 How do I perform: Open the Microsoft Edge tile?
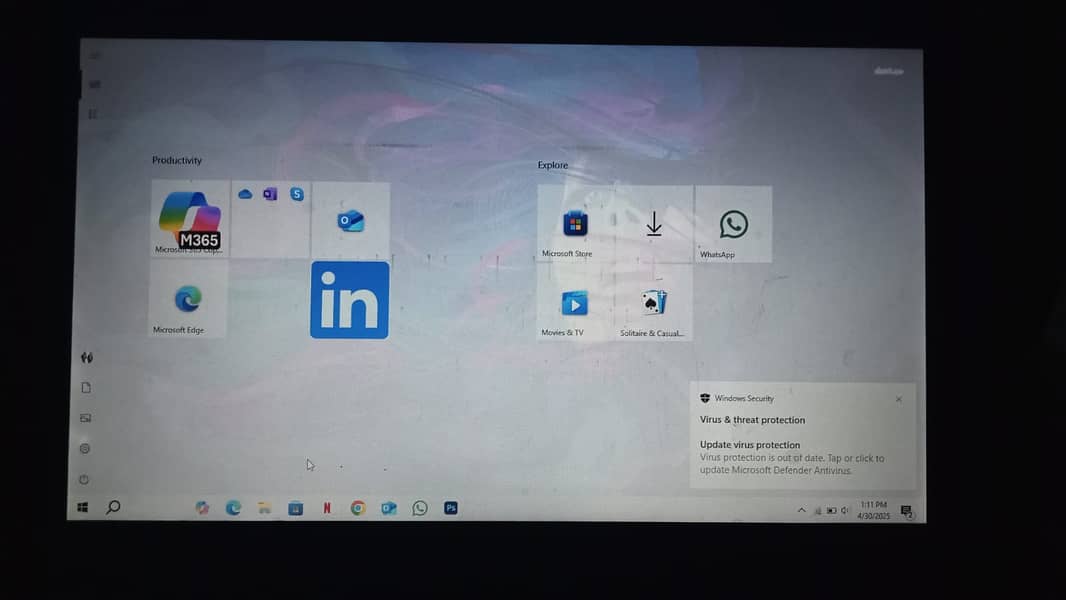tap(188, 299)
